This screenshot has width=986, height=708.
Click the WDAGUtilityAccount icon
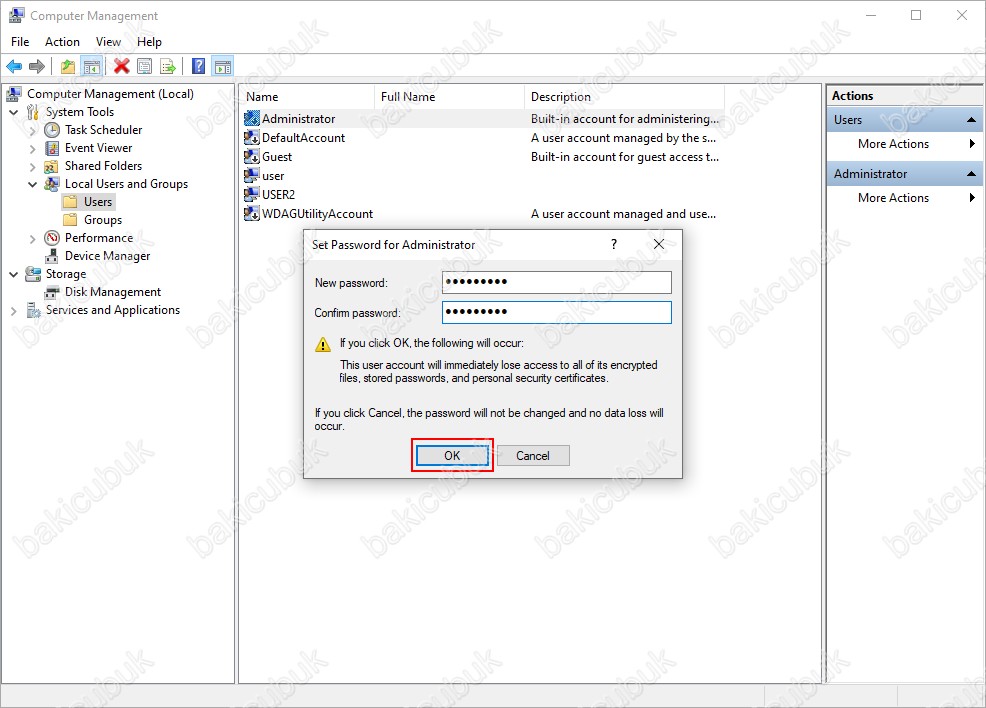point(252,213)
